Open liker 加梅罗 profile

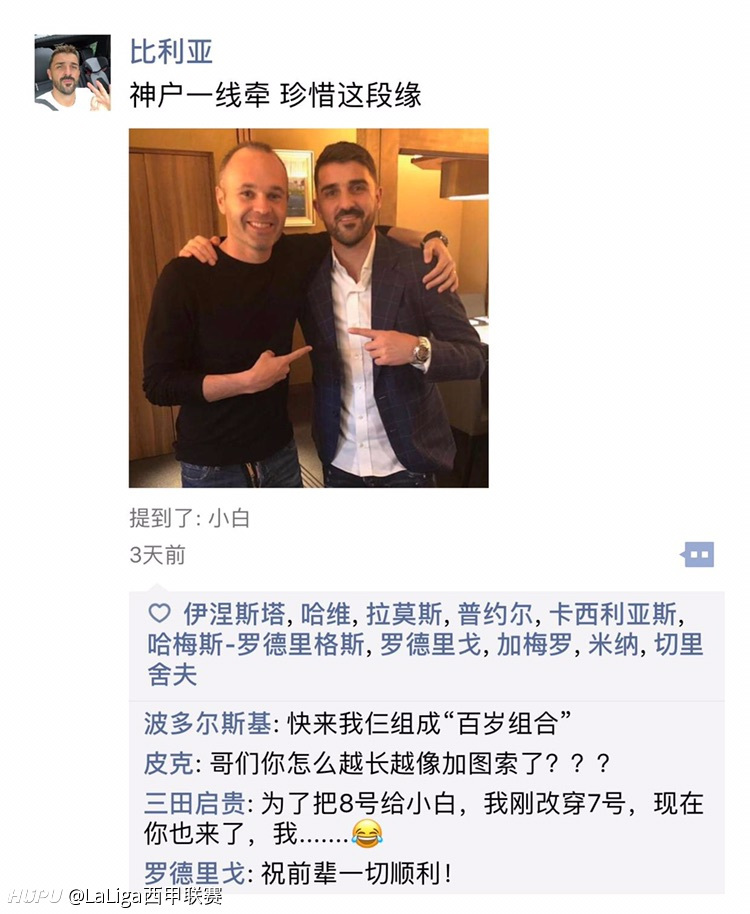click(534, 645)
